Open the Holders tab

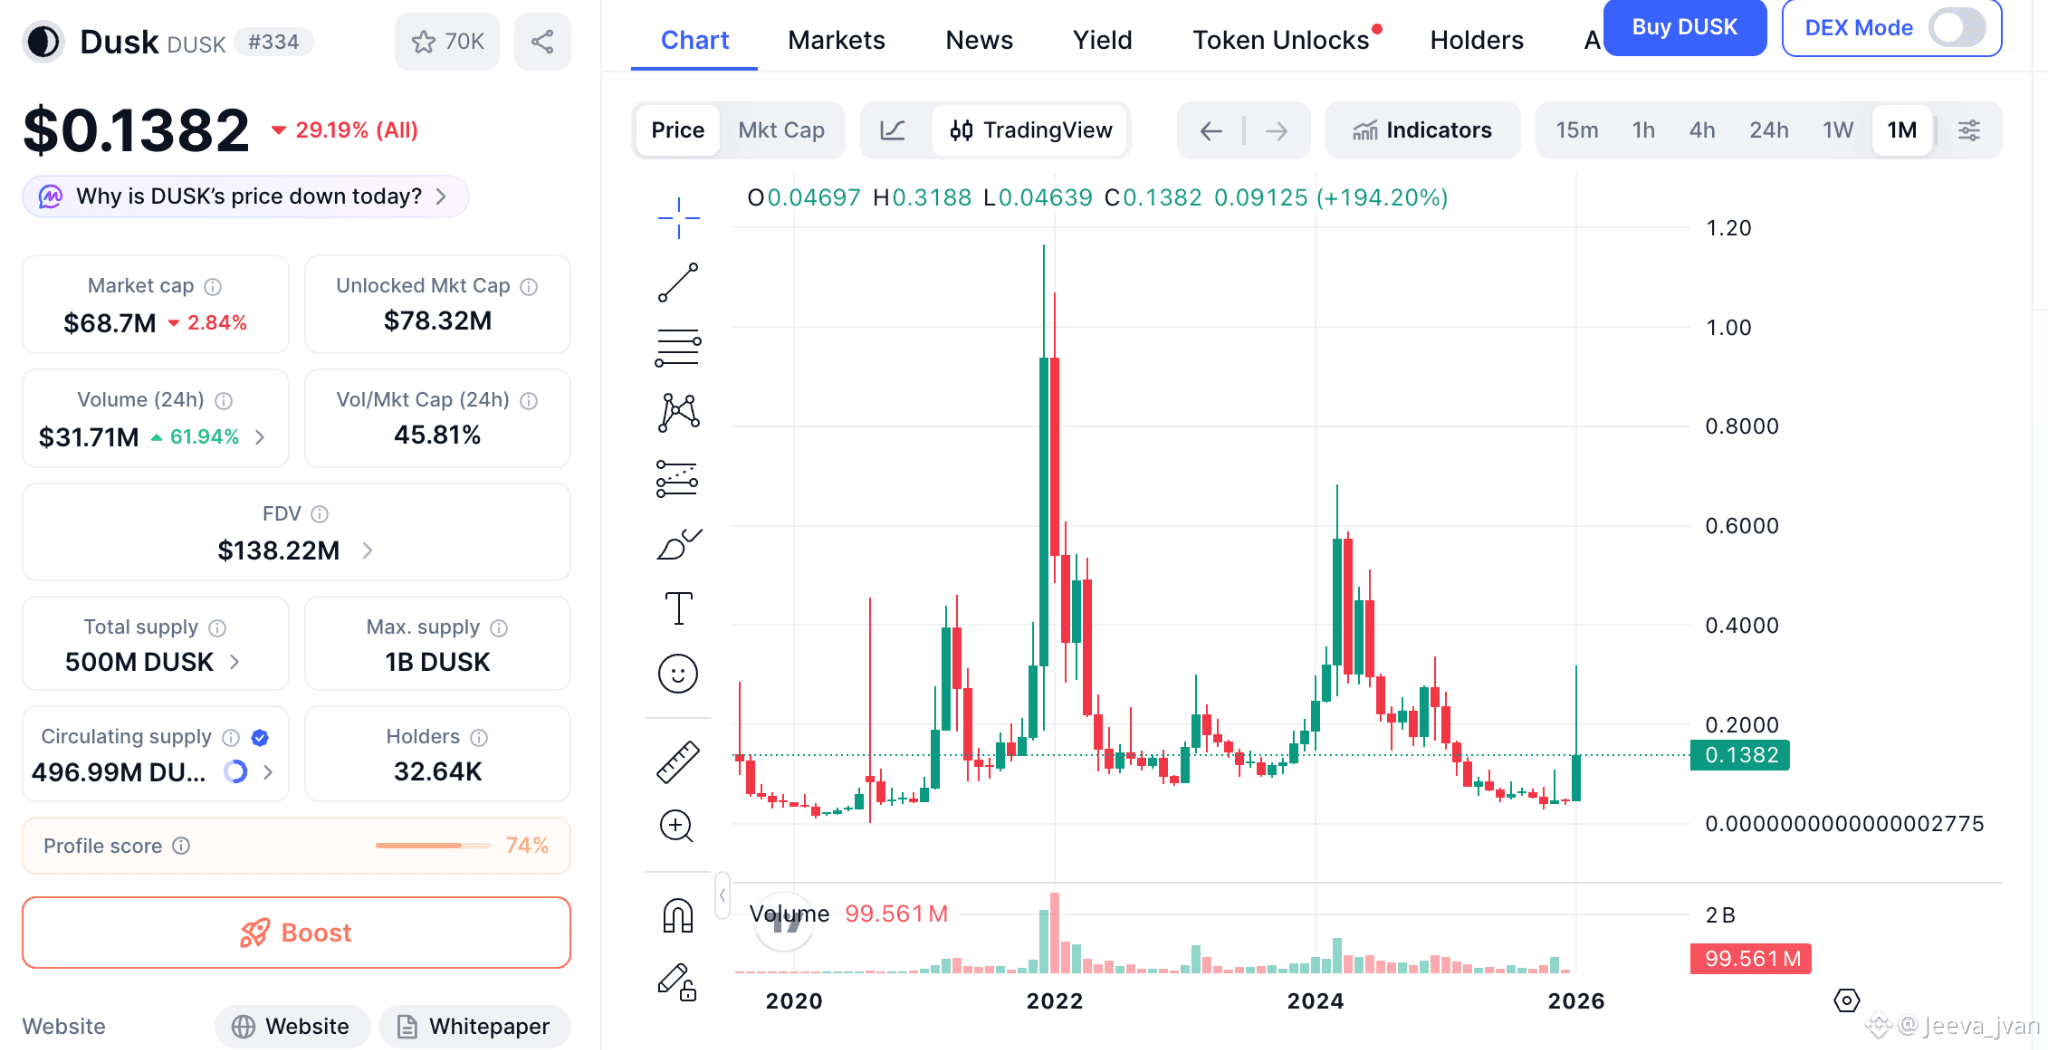pyautogui.click(x=1476, y=40)
